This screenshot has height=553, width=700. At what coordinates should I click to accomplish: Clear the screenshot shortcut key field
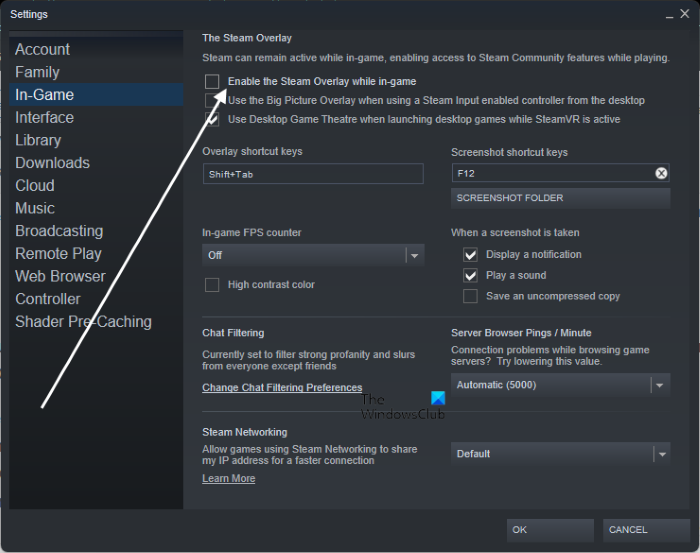point(661,173)
